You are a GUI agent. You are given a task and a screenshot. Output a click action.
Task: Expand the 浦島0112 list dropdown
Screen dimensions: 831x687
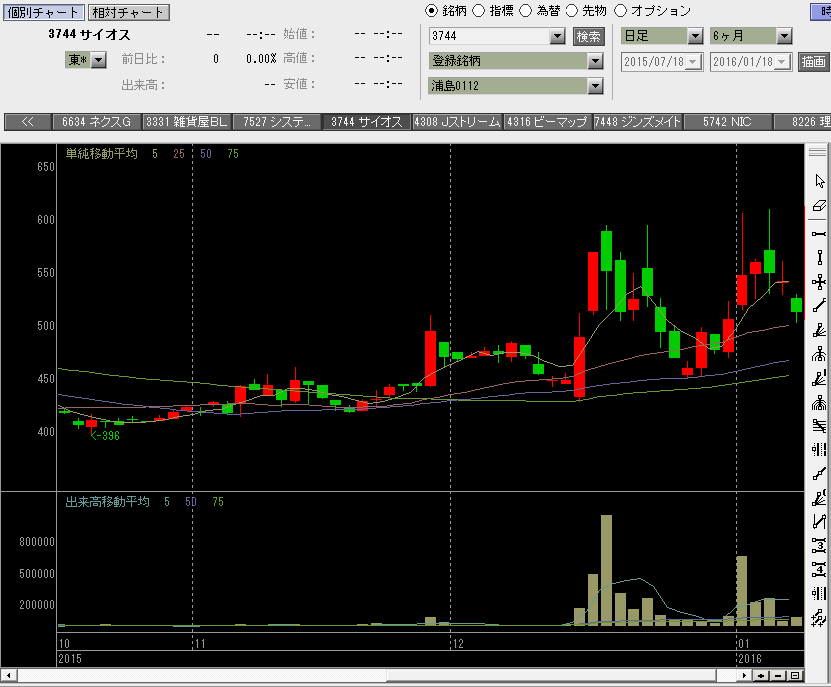point(595,85)
